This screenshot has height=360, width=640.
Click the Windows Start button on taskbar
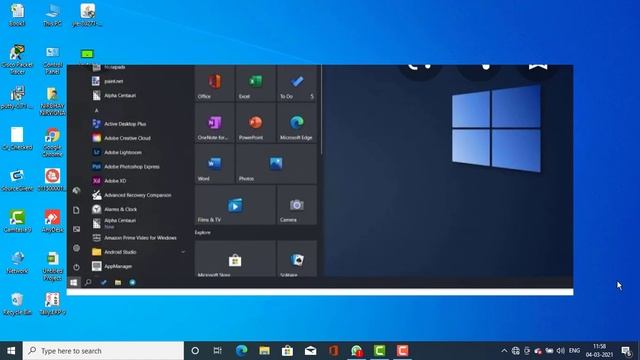tap(11, 351)
